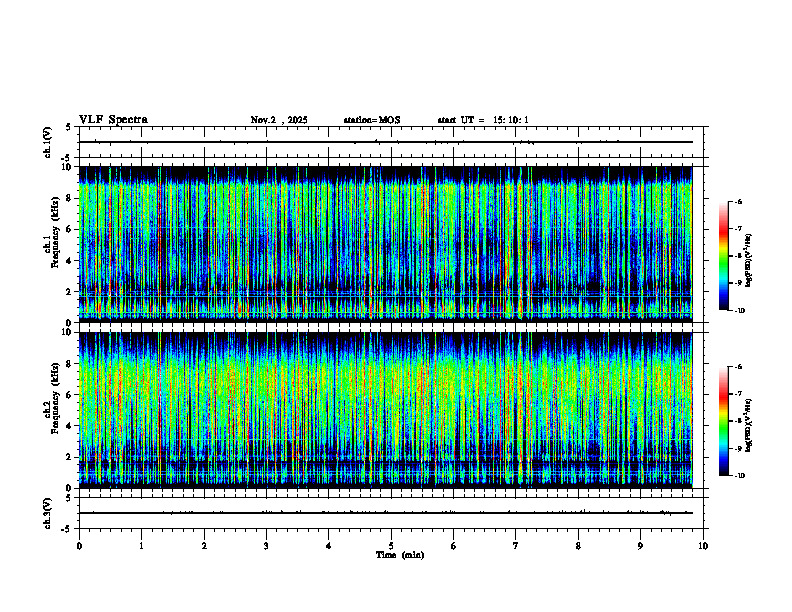Click the "-10" label on ch.2 color scale

739,476
